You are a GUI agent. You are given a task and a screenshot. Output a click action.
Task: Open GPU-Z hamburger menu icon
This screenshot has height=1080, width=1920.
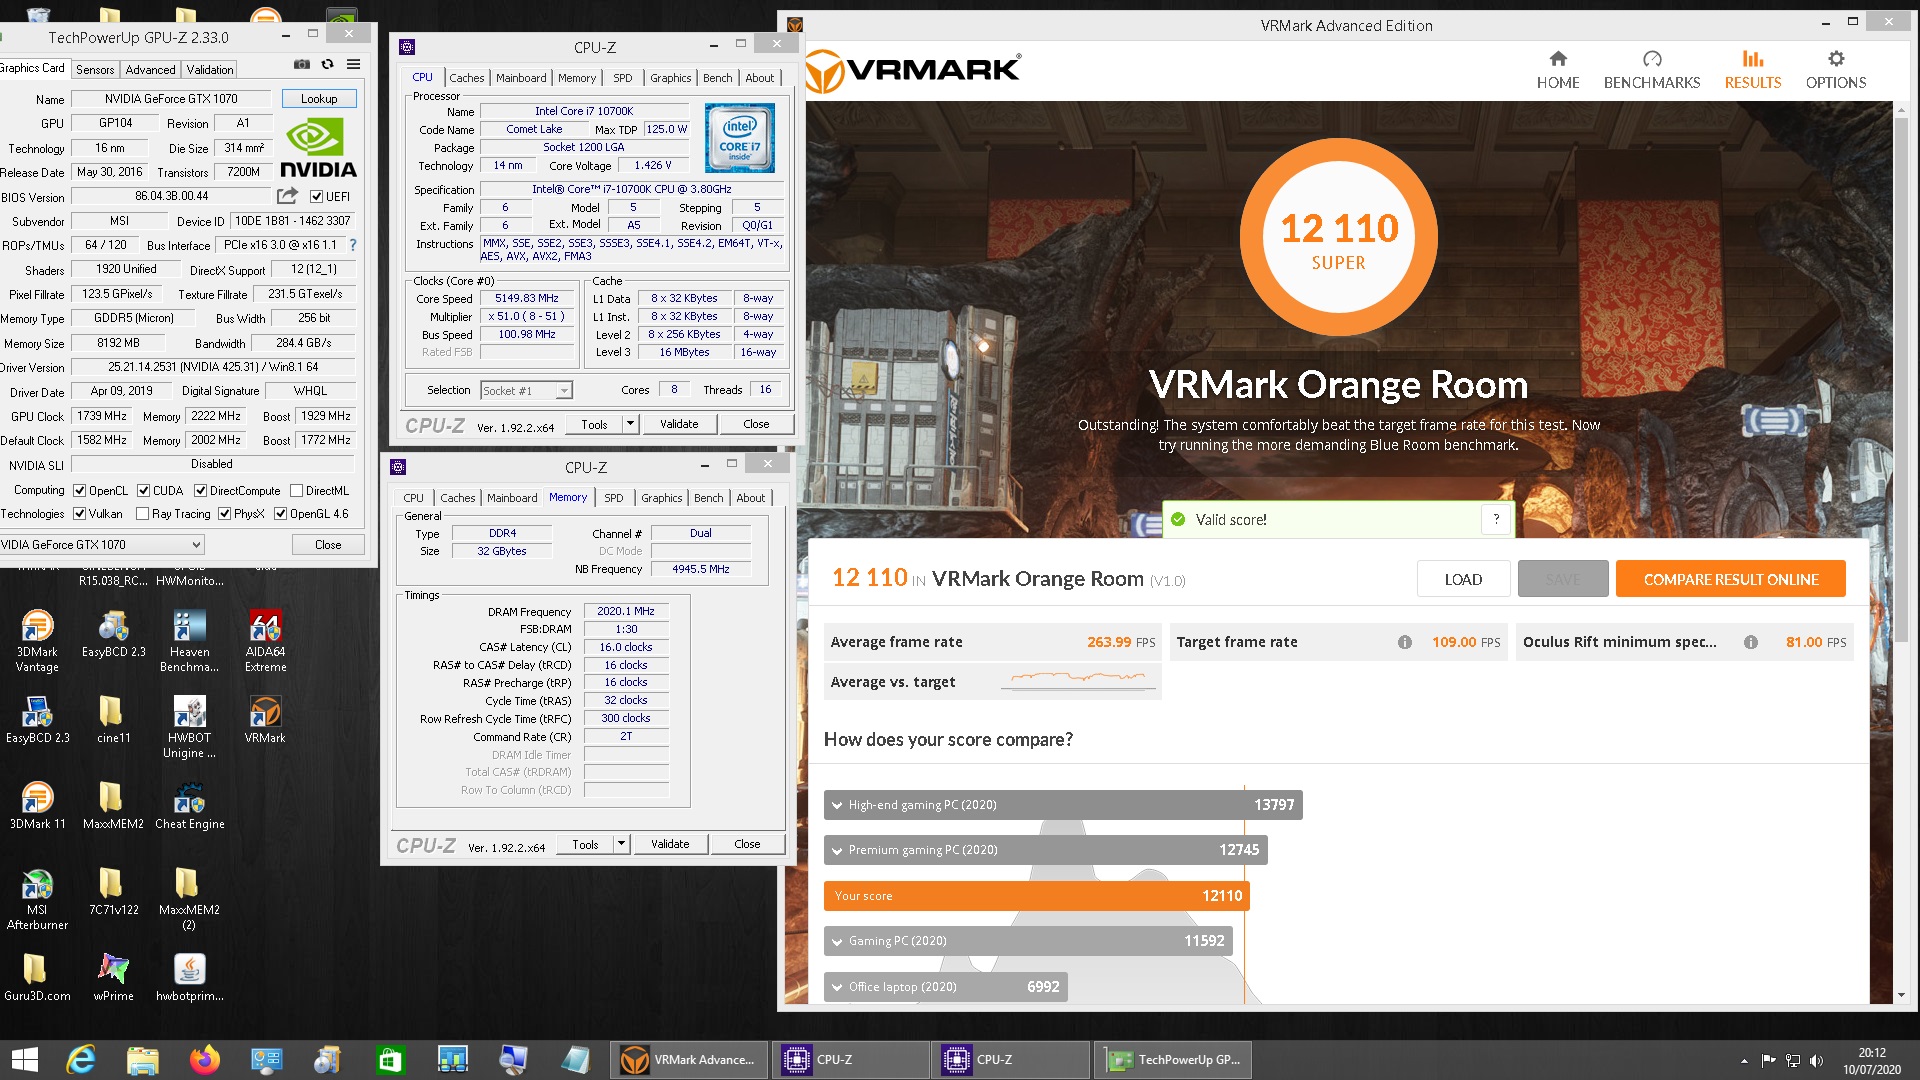[x=353, y=64]
